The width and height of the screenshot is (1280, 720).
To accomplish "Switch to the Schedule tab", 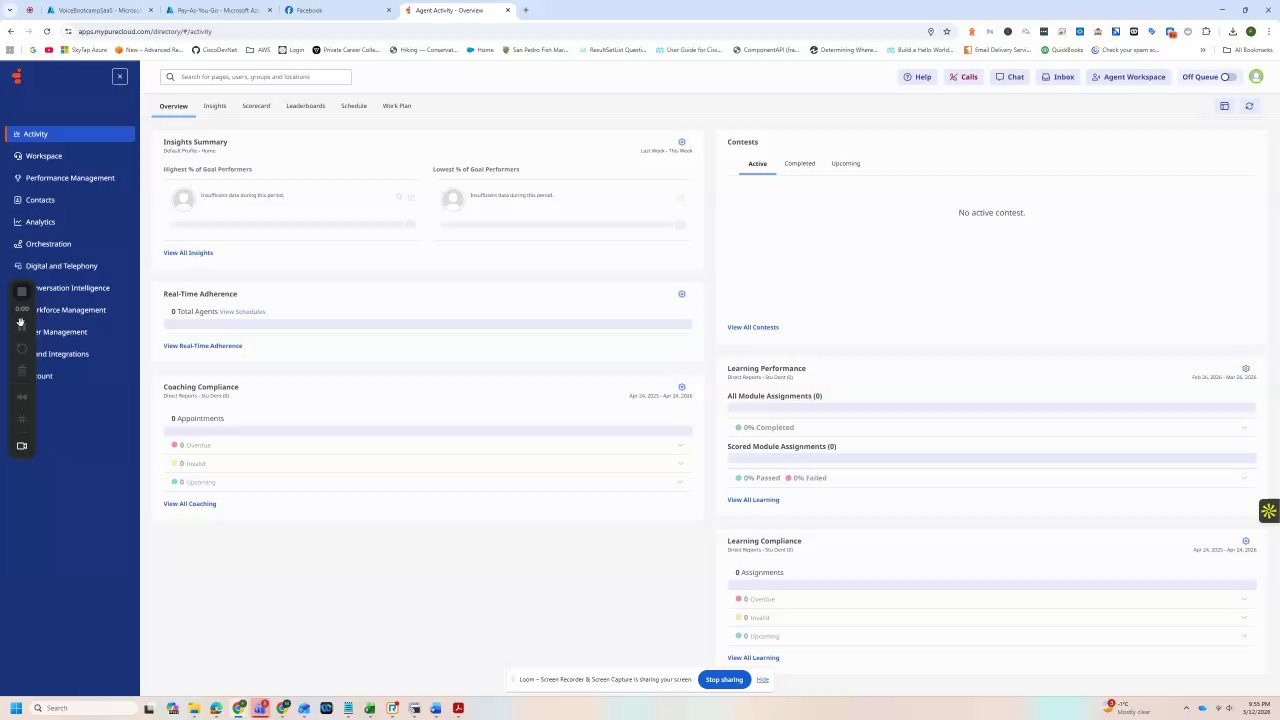I will pos(354,106).
